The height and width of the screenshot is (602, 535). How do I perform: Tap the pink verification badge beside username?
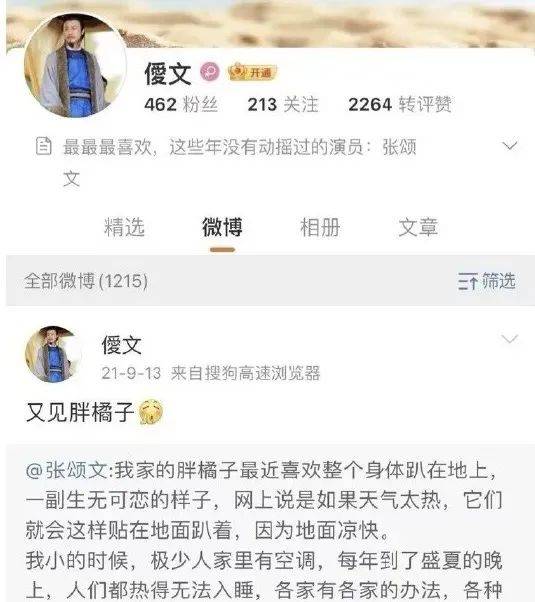click(210, 72)
